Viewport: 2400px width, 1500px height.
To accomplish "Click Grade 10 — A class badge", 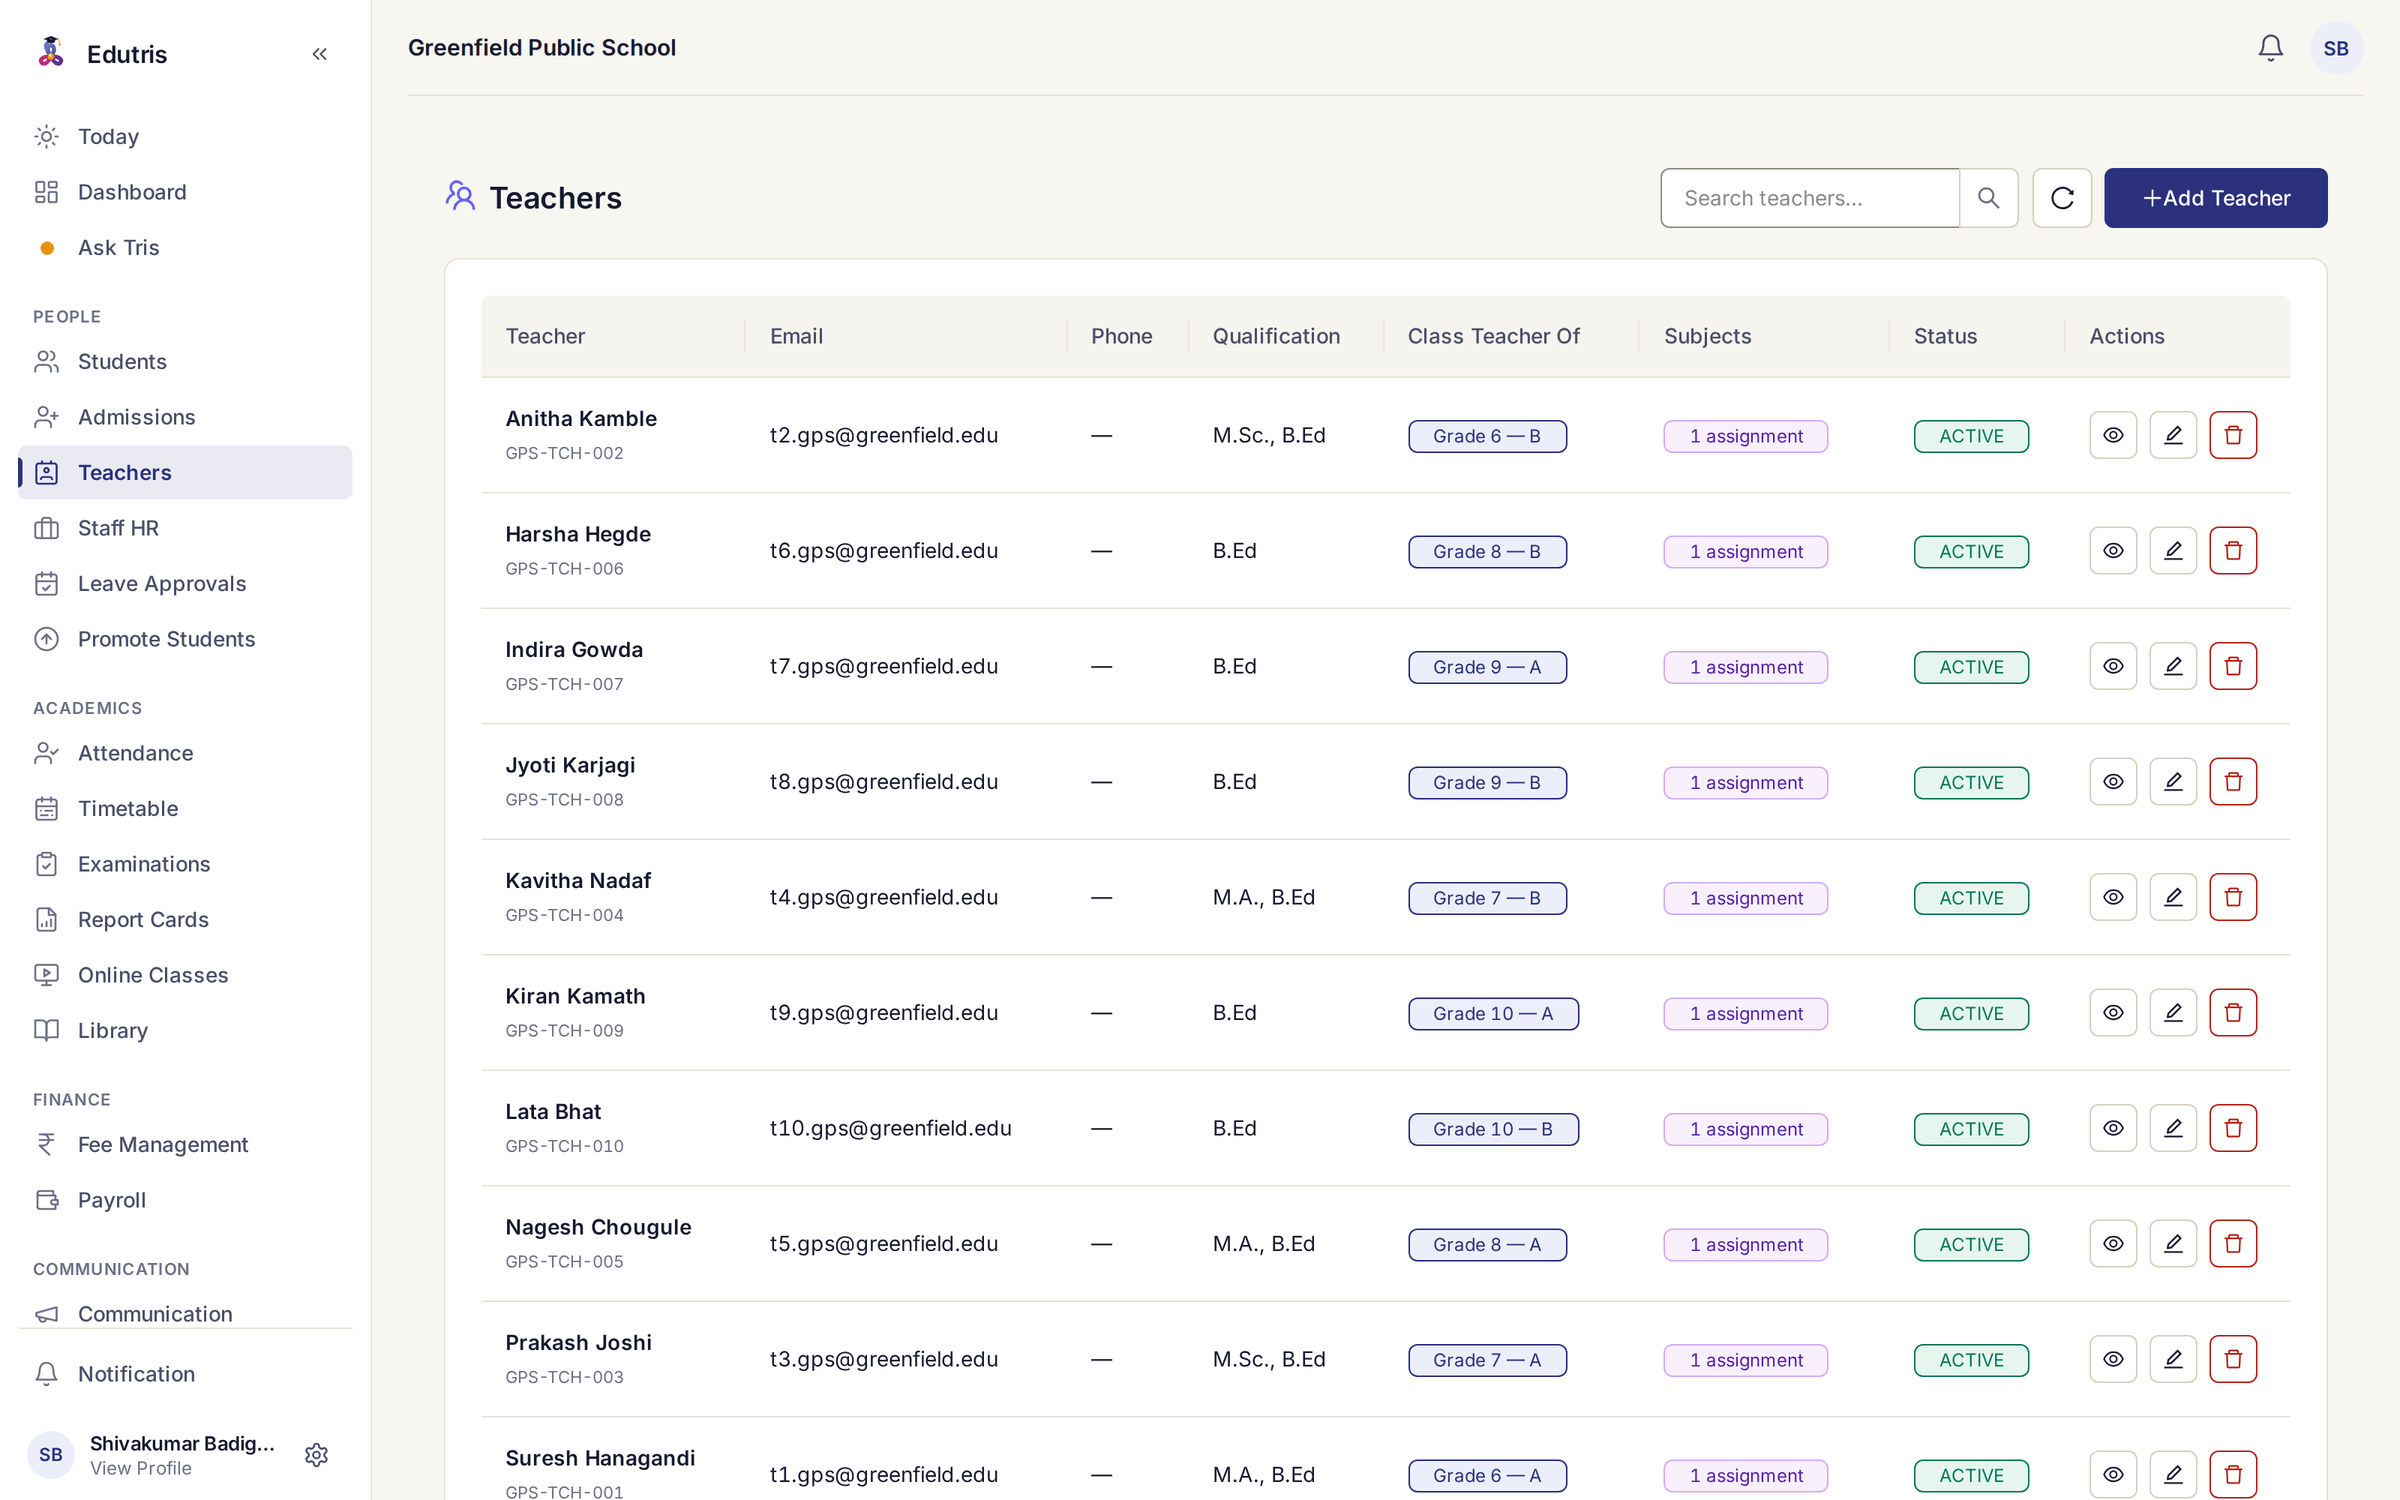I will click(x=1493, y=1014).
